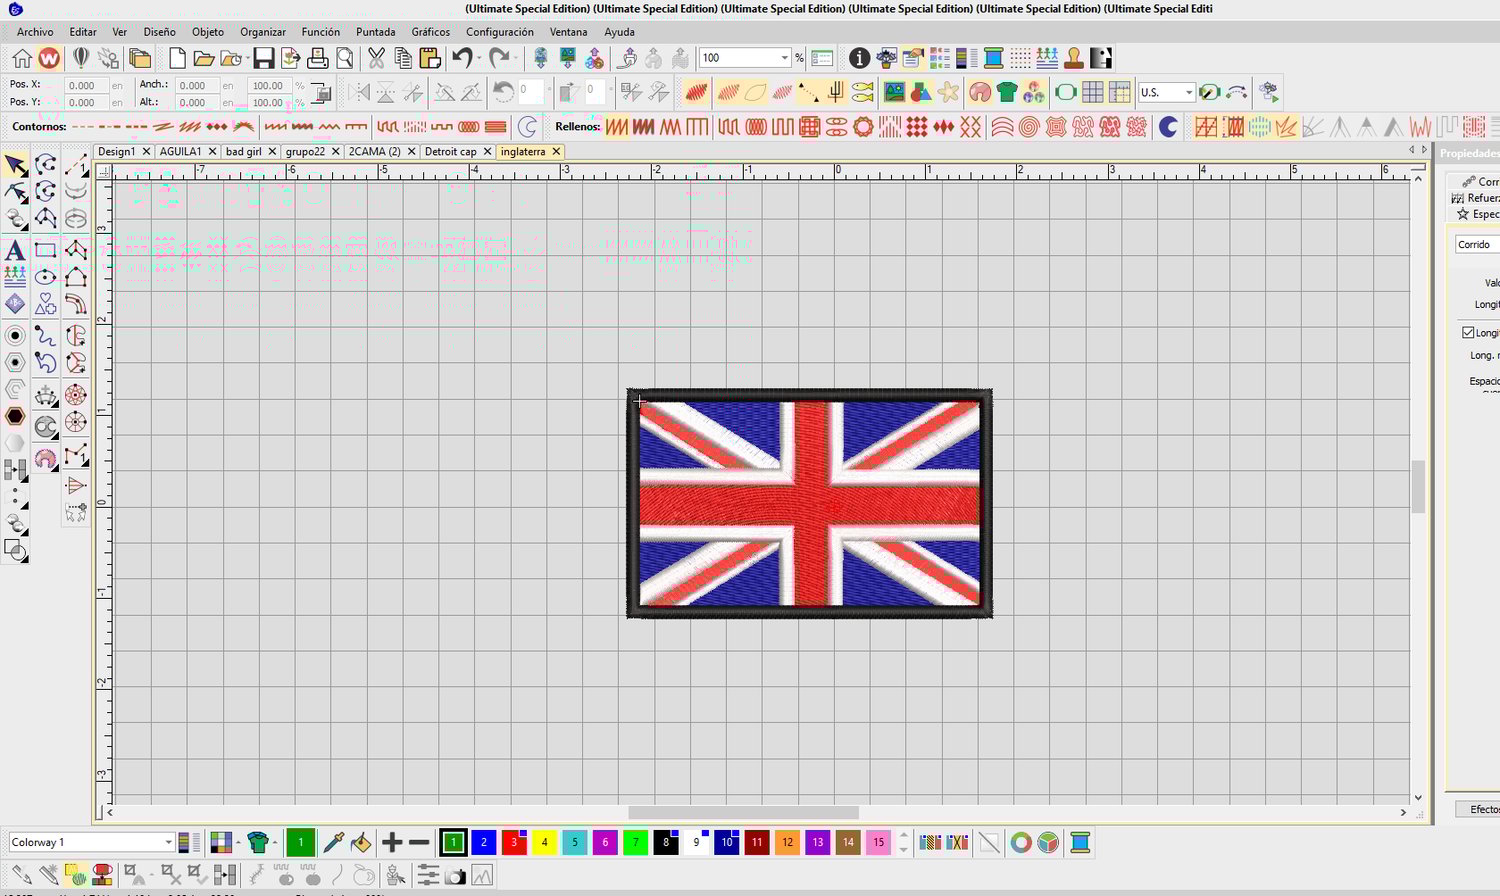Toggle show grid display
1500x896 pixels.
(x=1092, y=93)
